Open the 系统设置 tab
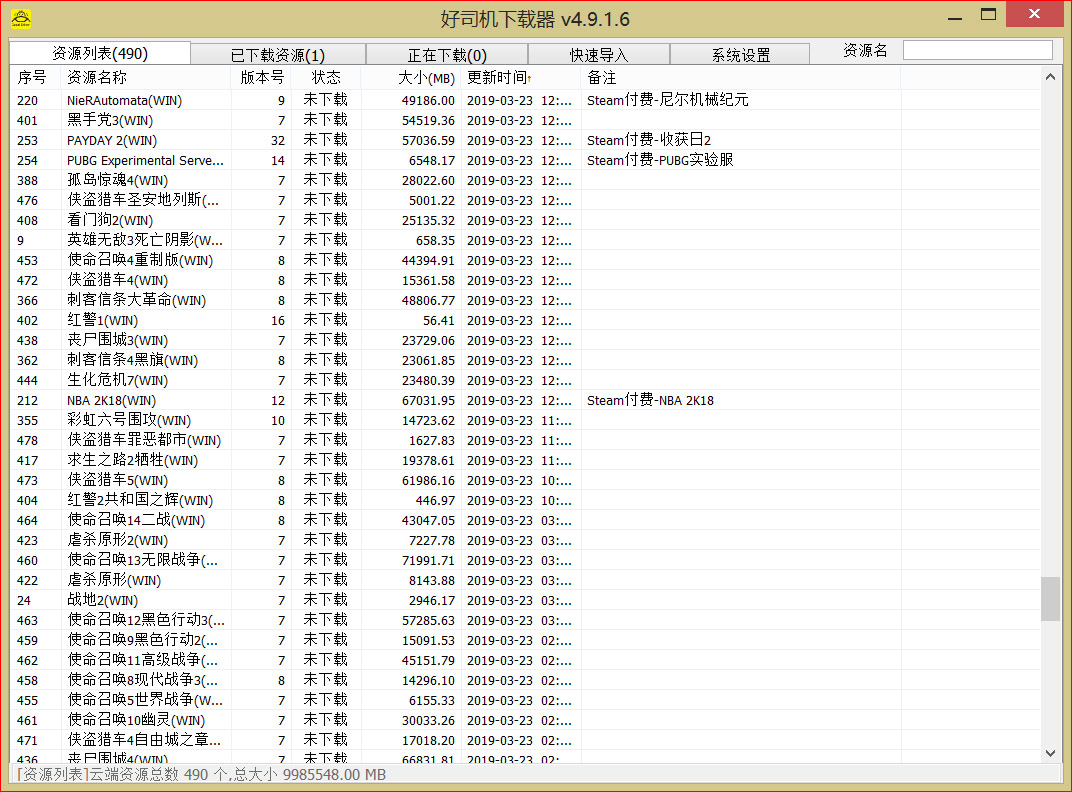The image size is (1072, 792). [x=740, y=55]
